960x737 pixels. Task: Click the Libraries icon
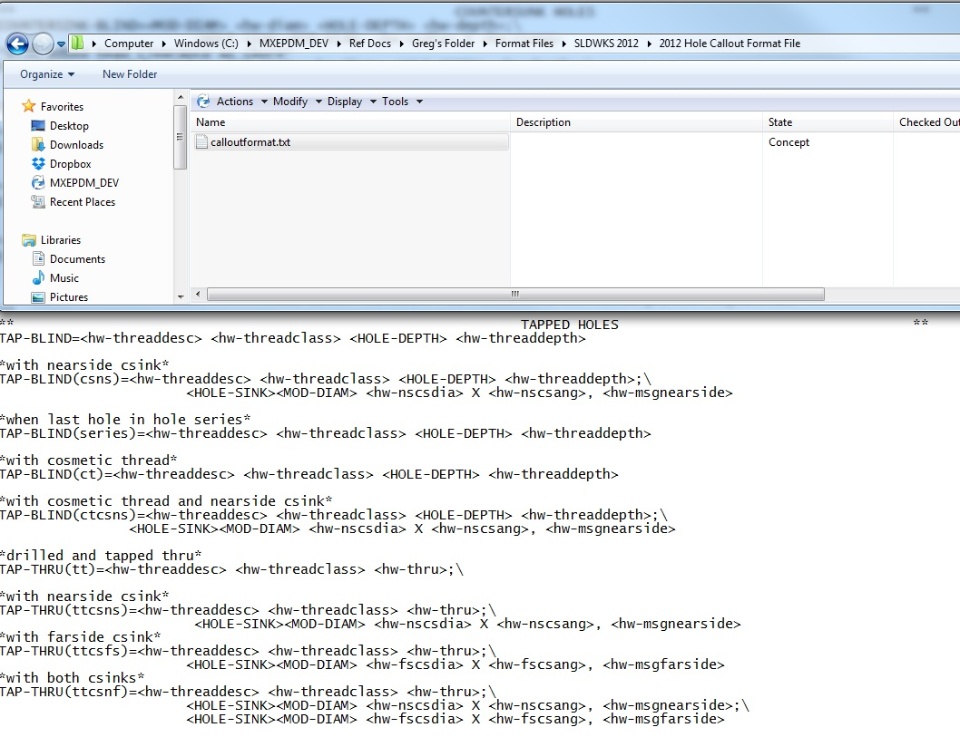point(28,240)
